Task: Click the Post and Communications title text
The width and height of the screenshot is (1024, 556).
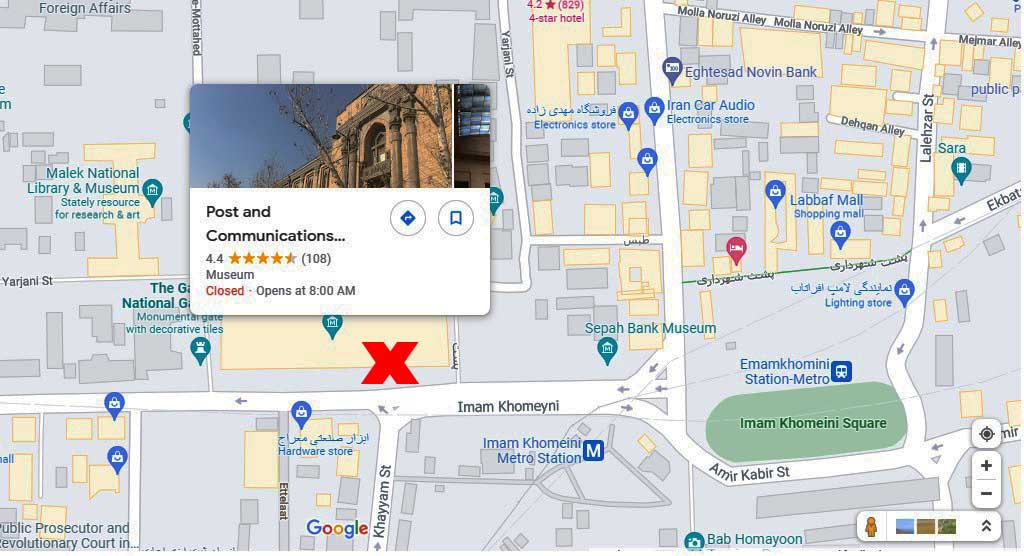Action: (275, 223)
